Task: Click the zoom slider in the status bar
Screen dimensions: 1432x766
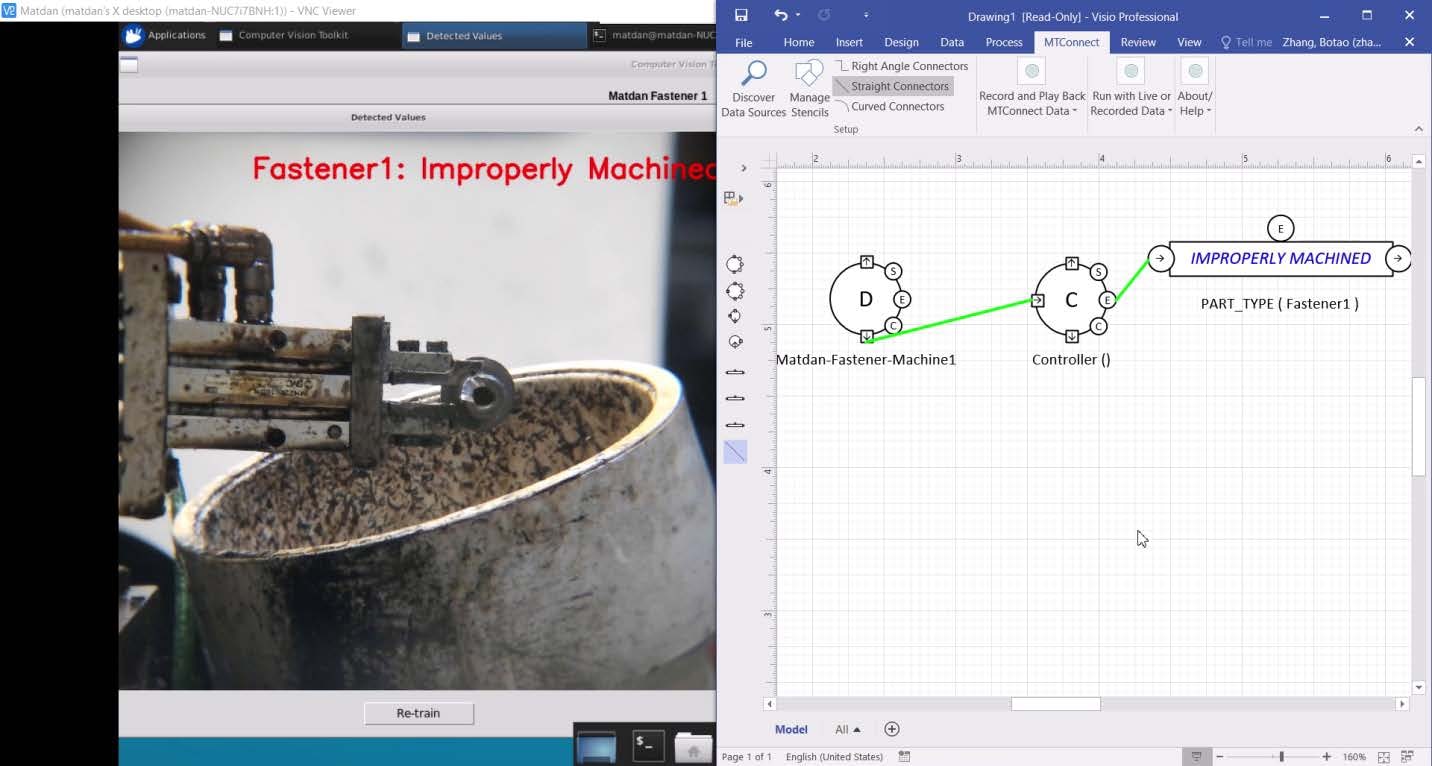Action: 1281,757
